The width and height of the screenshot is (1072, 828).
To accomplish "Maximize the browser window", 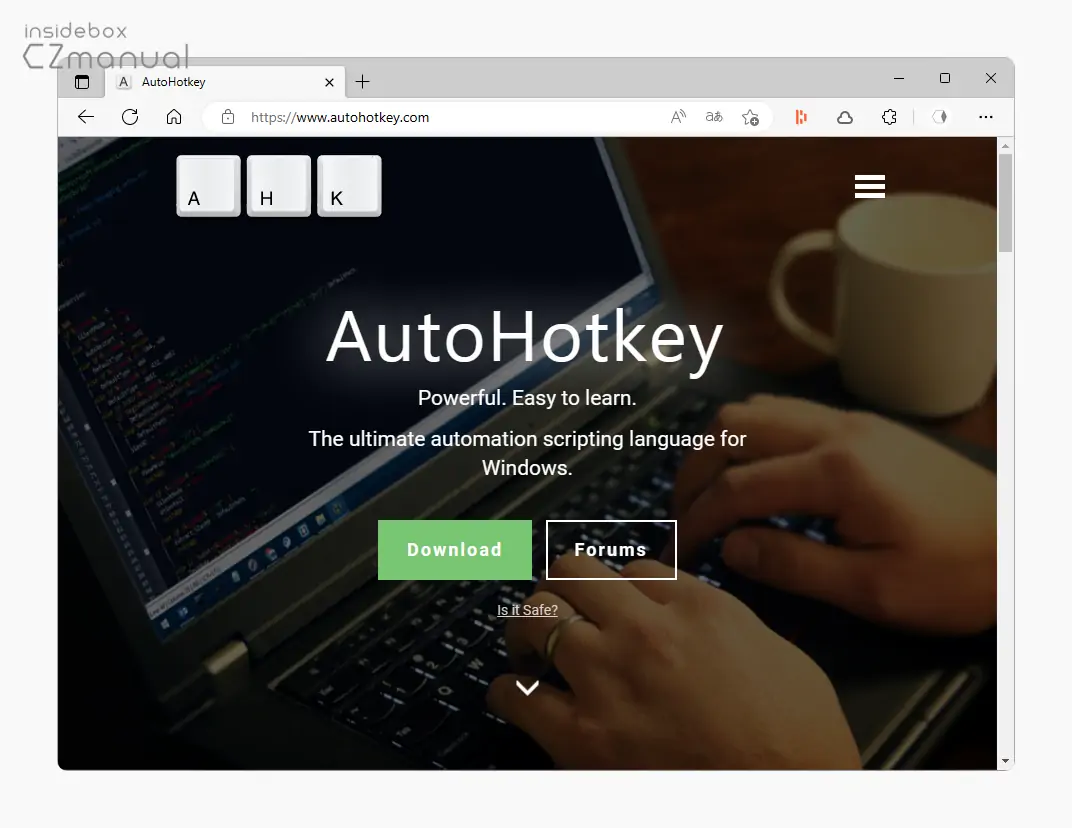I will click(945, 78).
